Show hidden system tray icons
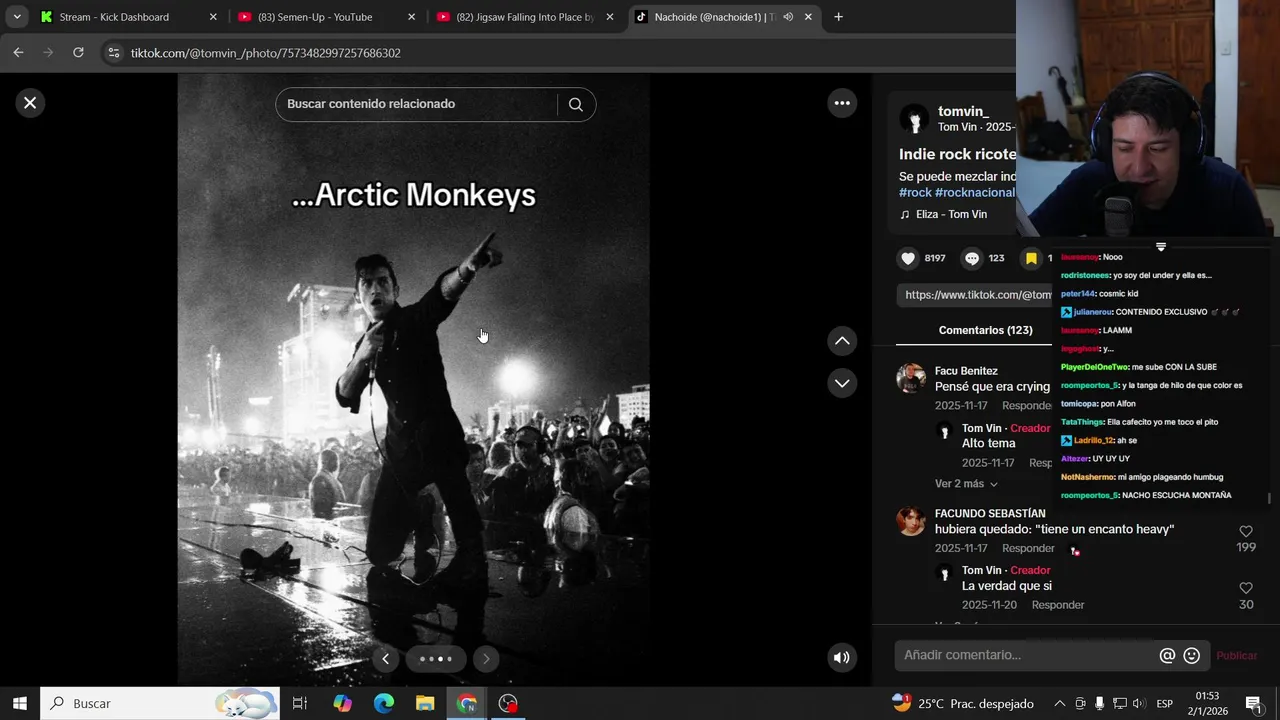1280x720 pixels. pos(1060,704)
